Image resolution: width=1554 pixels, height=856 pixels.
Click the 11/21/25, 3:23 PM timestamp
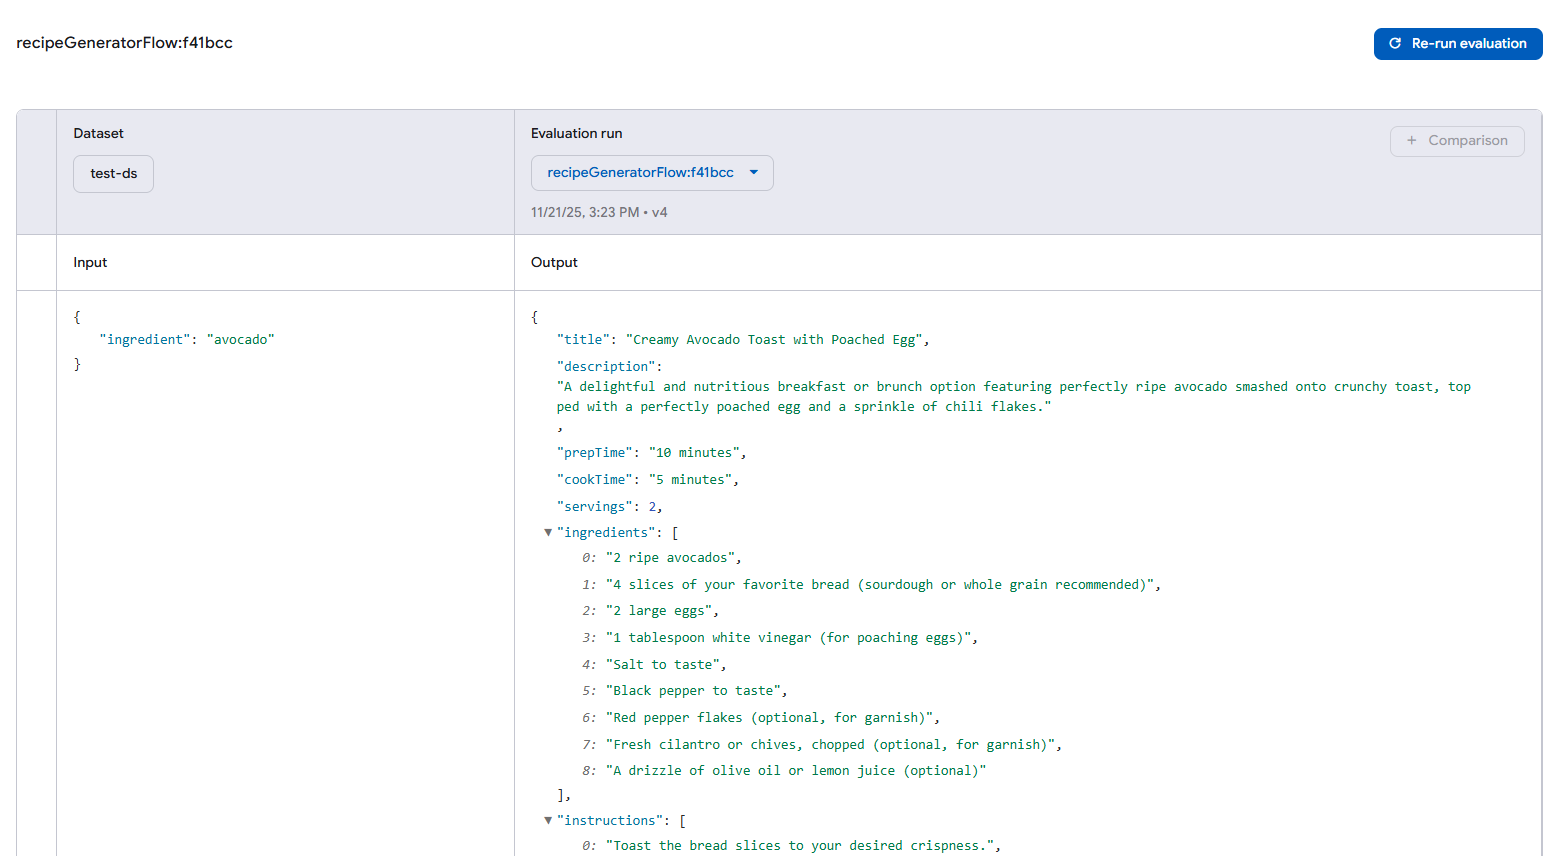(585, 213)
